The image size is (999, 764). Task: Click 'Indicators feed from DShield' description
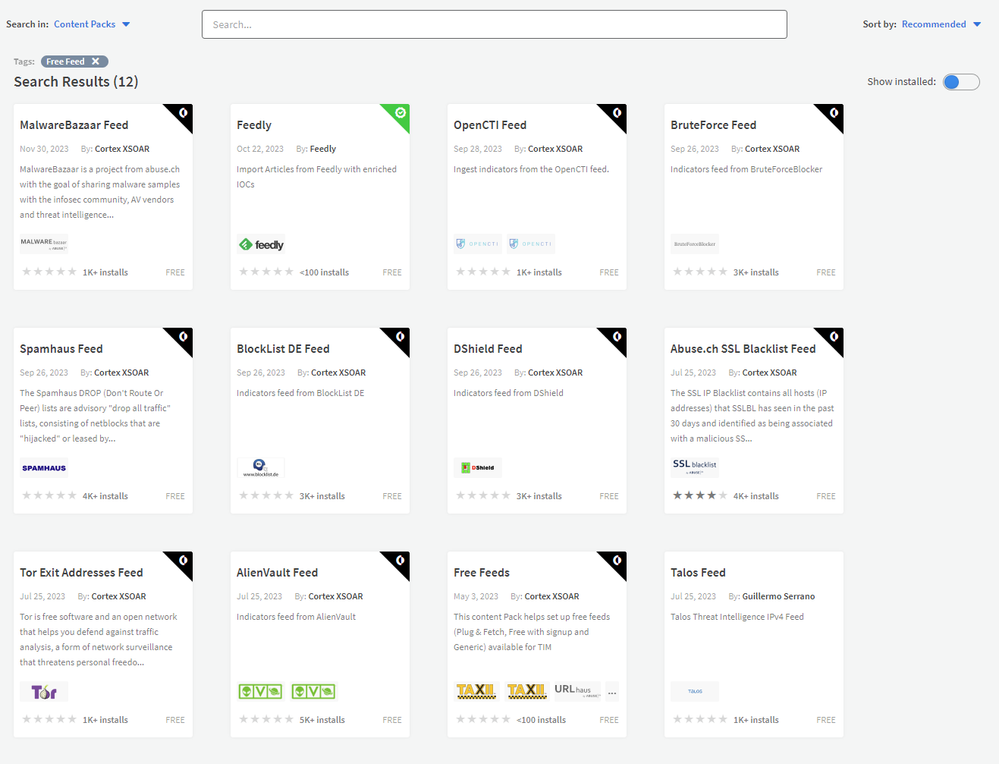(508, 393)
